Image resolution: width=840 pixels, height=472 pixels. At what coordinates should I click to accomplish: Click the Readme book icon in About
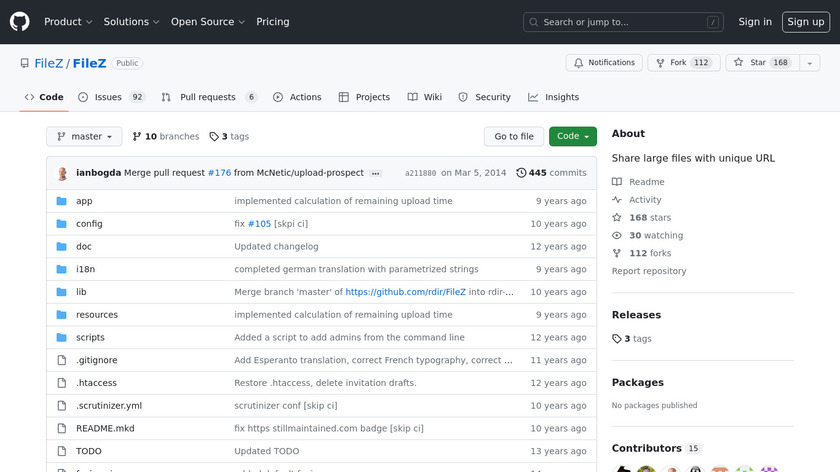point(618,182)
